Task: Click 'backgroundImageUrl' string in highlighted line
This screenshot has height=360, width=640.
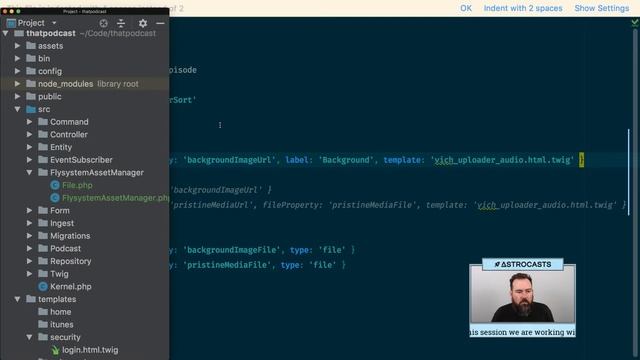Action: pyautogui.click(x=229, y=160)
